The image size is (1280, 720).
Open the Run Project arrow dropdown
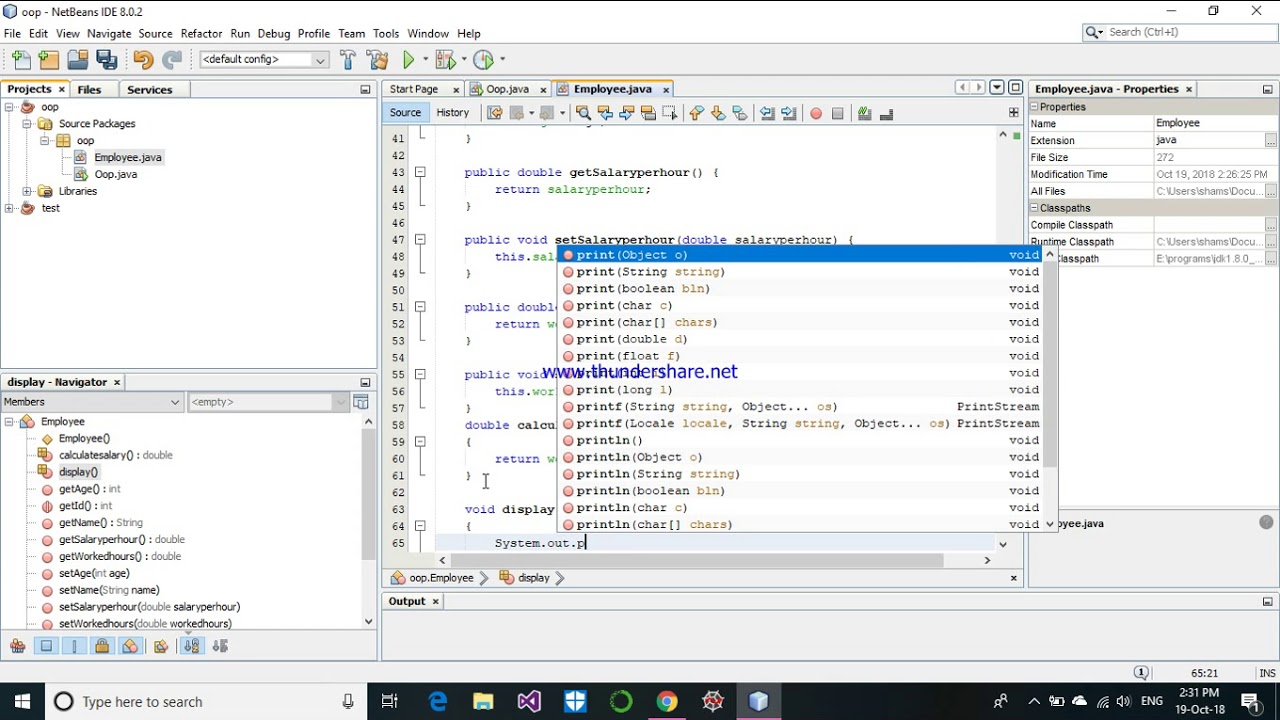424,60
